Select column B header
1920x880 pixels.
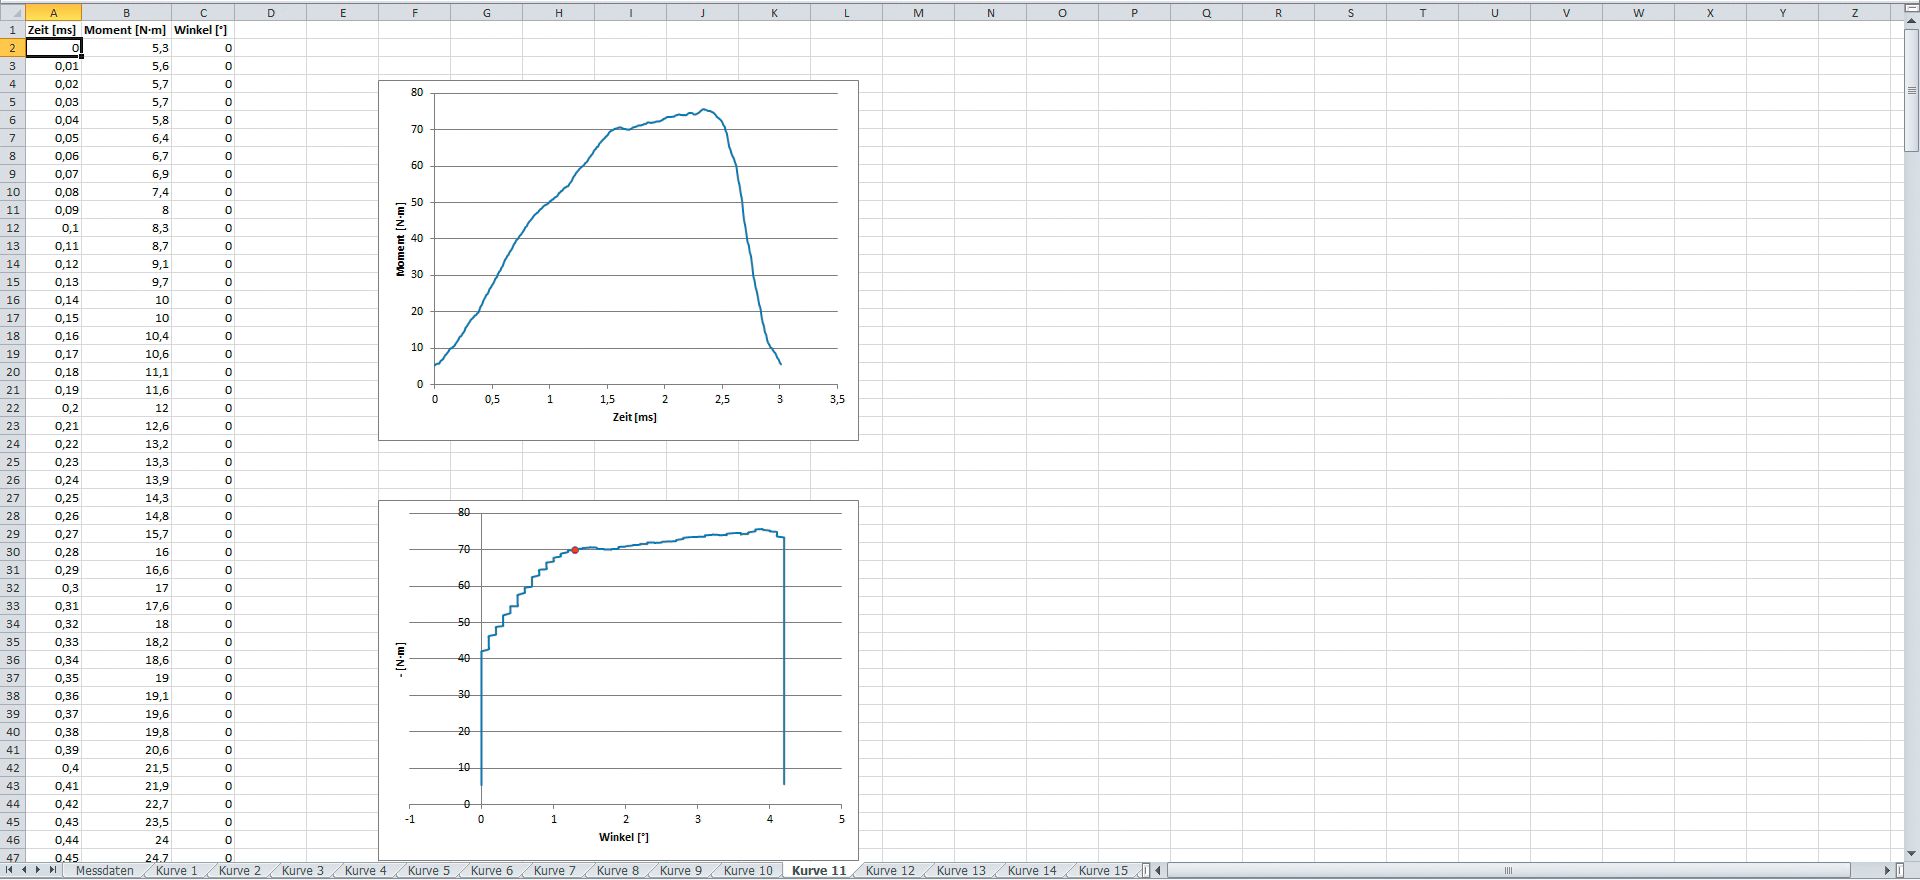click(x=126, y=13)
